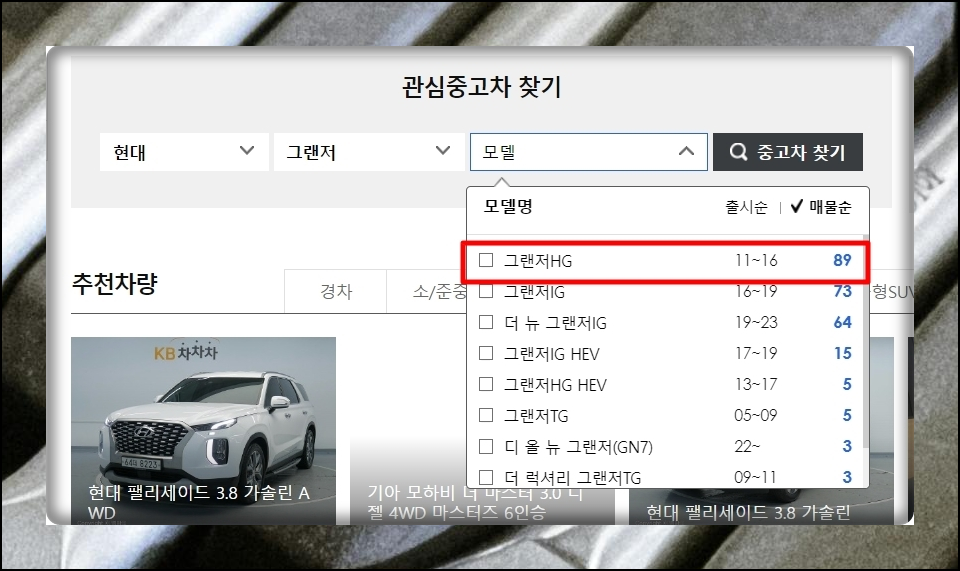Click the chevron arrow in the 그랜저 dropdown

(443, 151)
